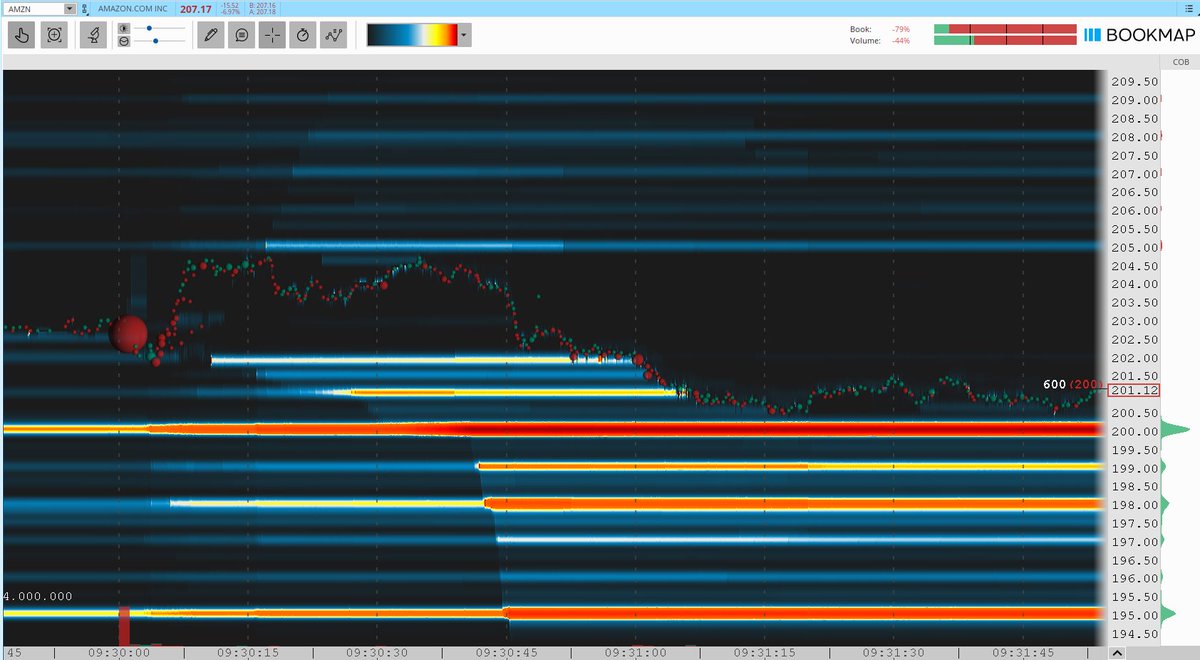This screenshot has width=1200, height=660.
Task: Click the large red volume bubble
Action: click(x=128, y=334)
